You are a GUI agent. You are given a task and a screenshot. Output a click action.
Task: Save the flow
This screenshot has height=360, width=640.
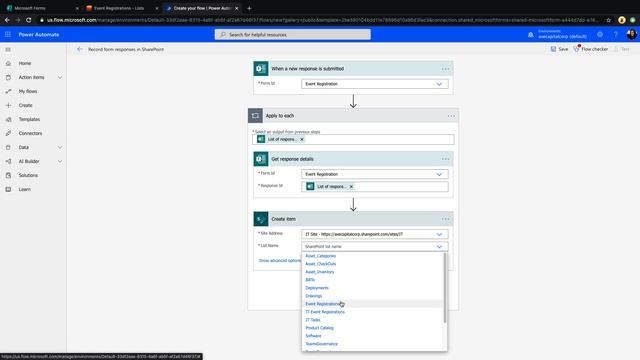click(x=559, y=49)
